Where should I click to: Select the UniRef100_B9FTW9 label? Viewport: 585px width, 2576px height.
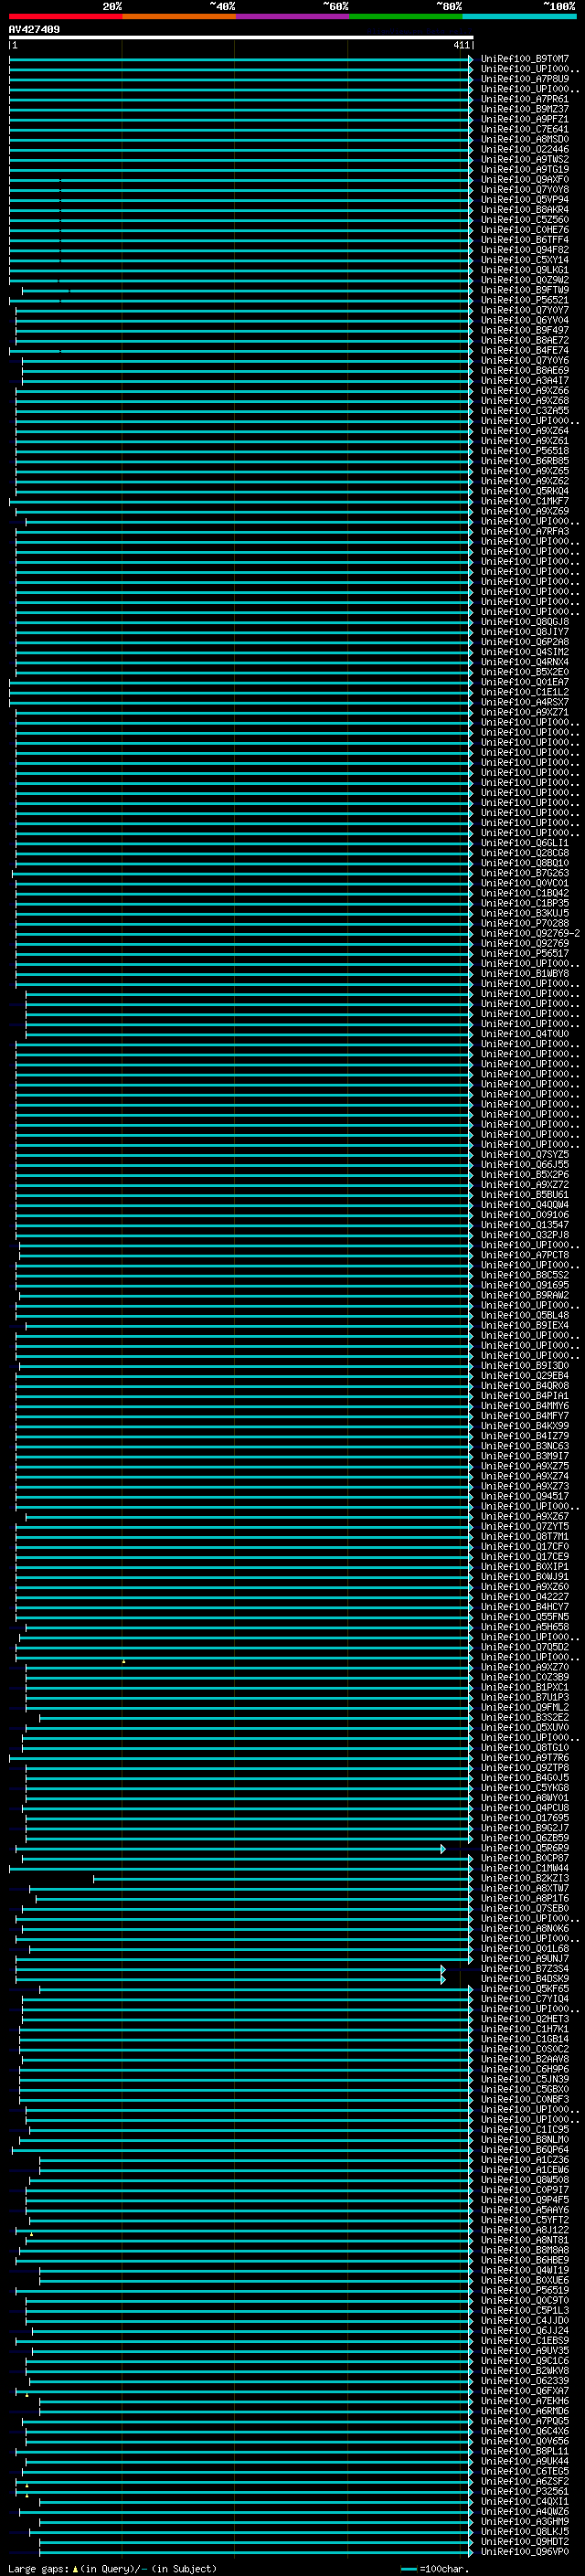pos(525,290)
